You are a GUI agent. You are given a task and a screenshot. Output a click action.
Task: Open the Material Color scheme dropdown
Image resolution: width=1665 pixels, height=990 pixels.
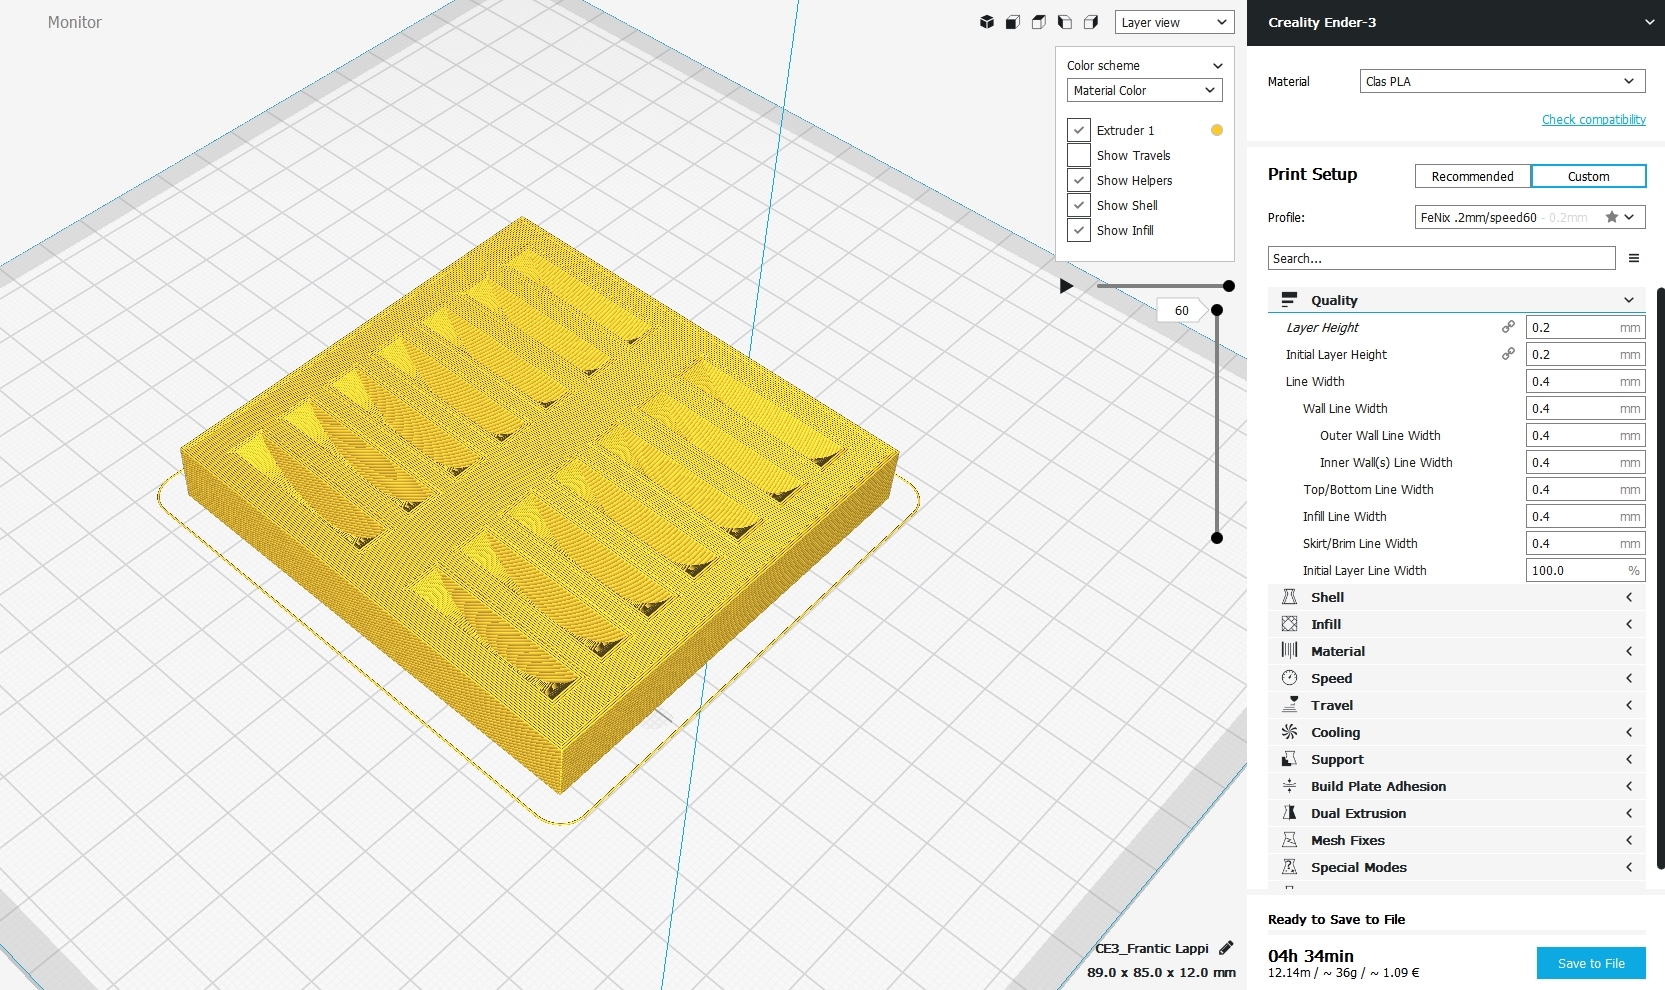1144,90
